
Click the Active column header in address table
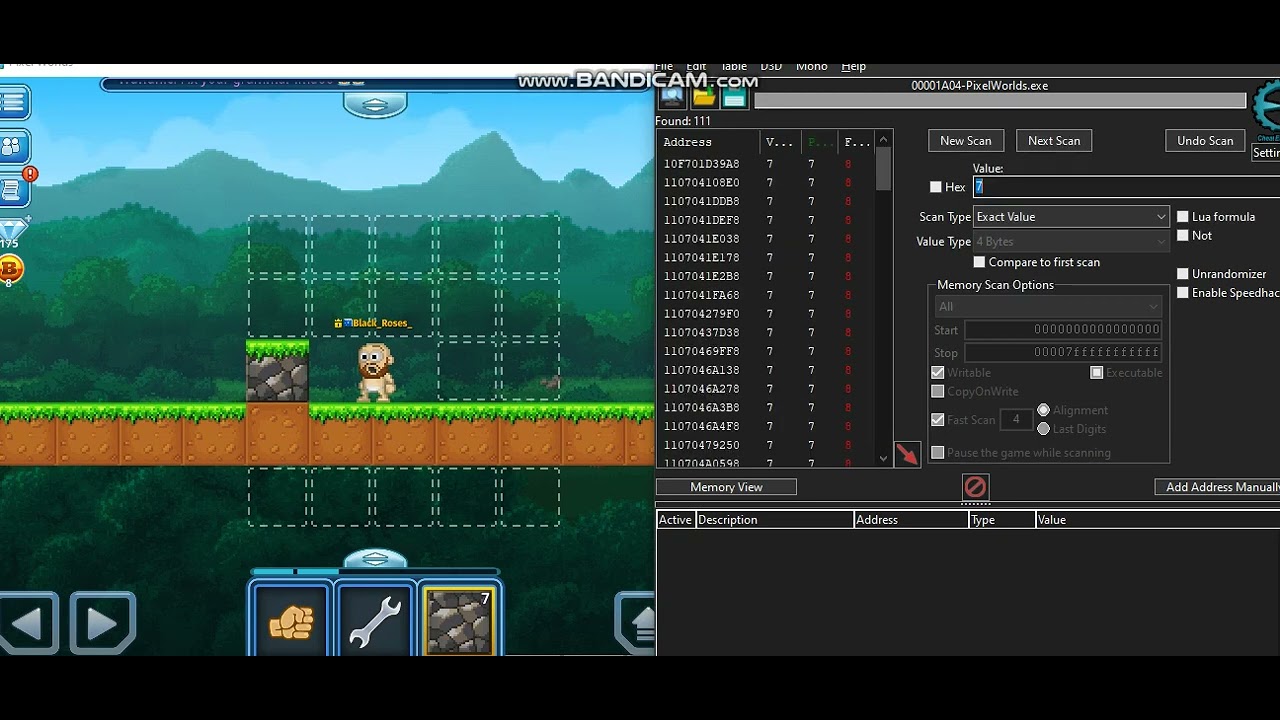pyautogui.click(x=676, y=520)
